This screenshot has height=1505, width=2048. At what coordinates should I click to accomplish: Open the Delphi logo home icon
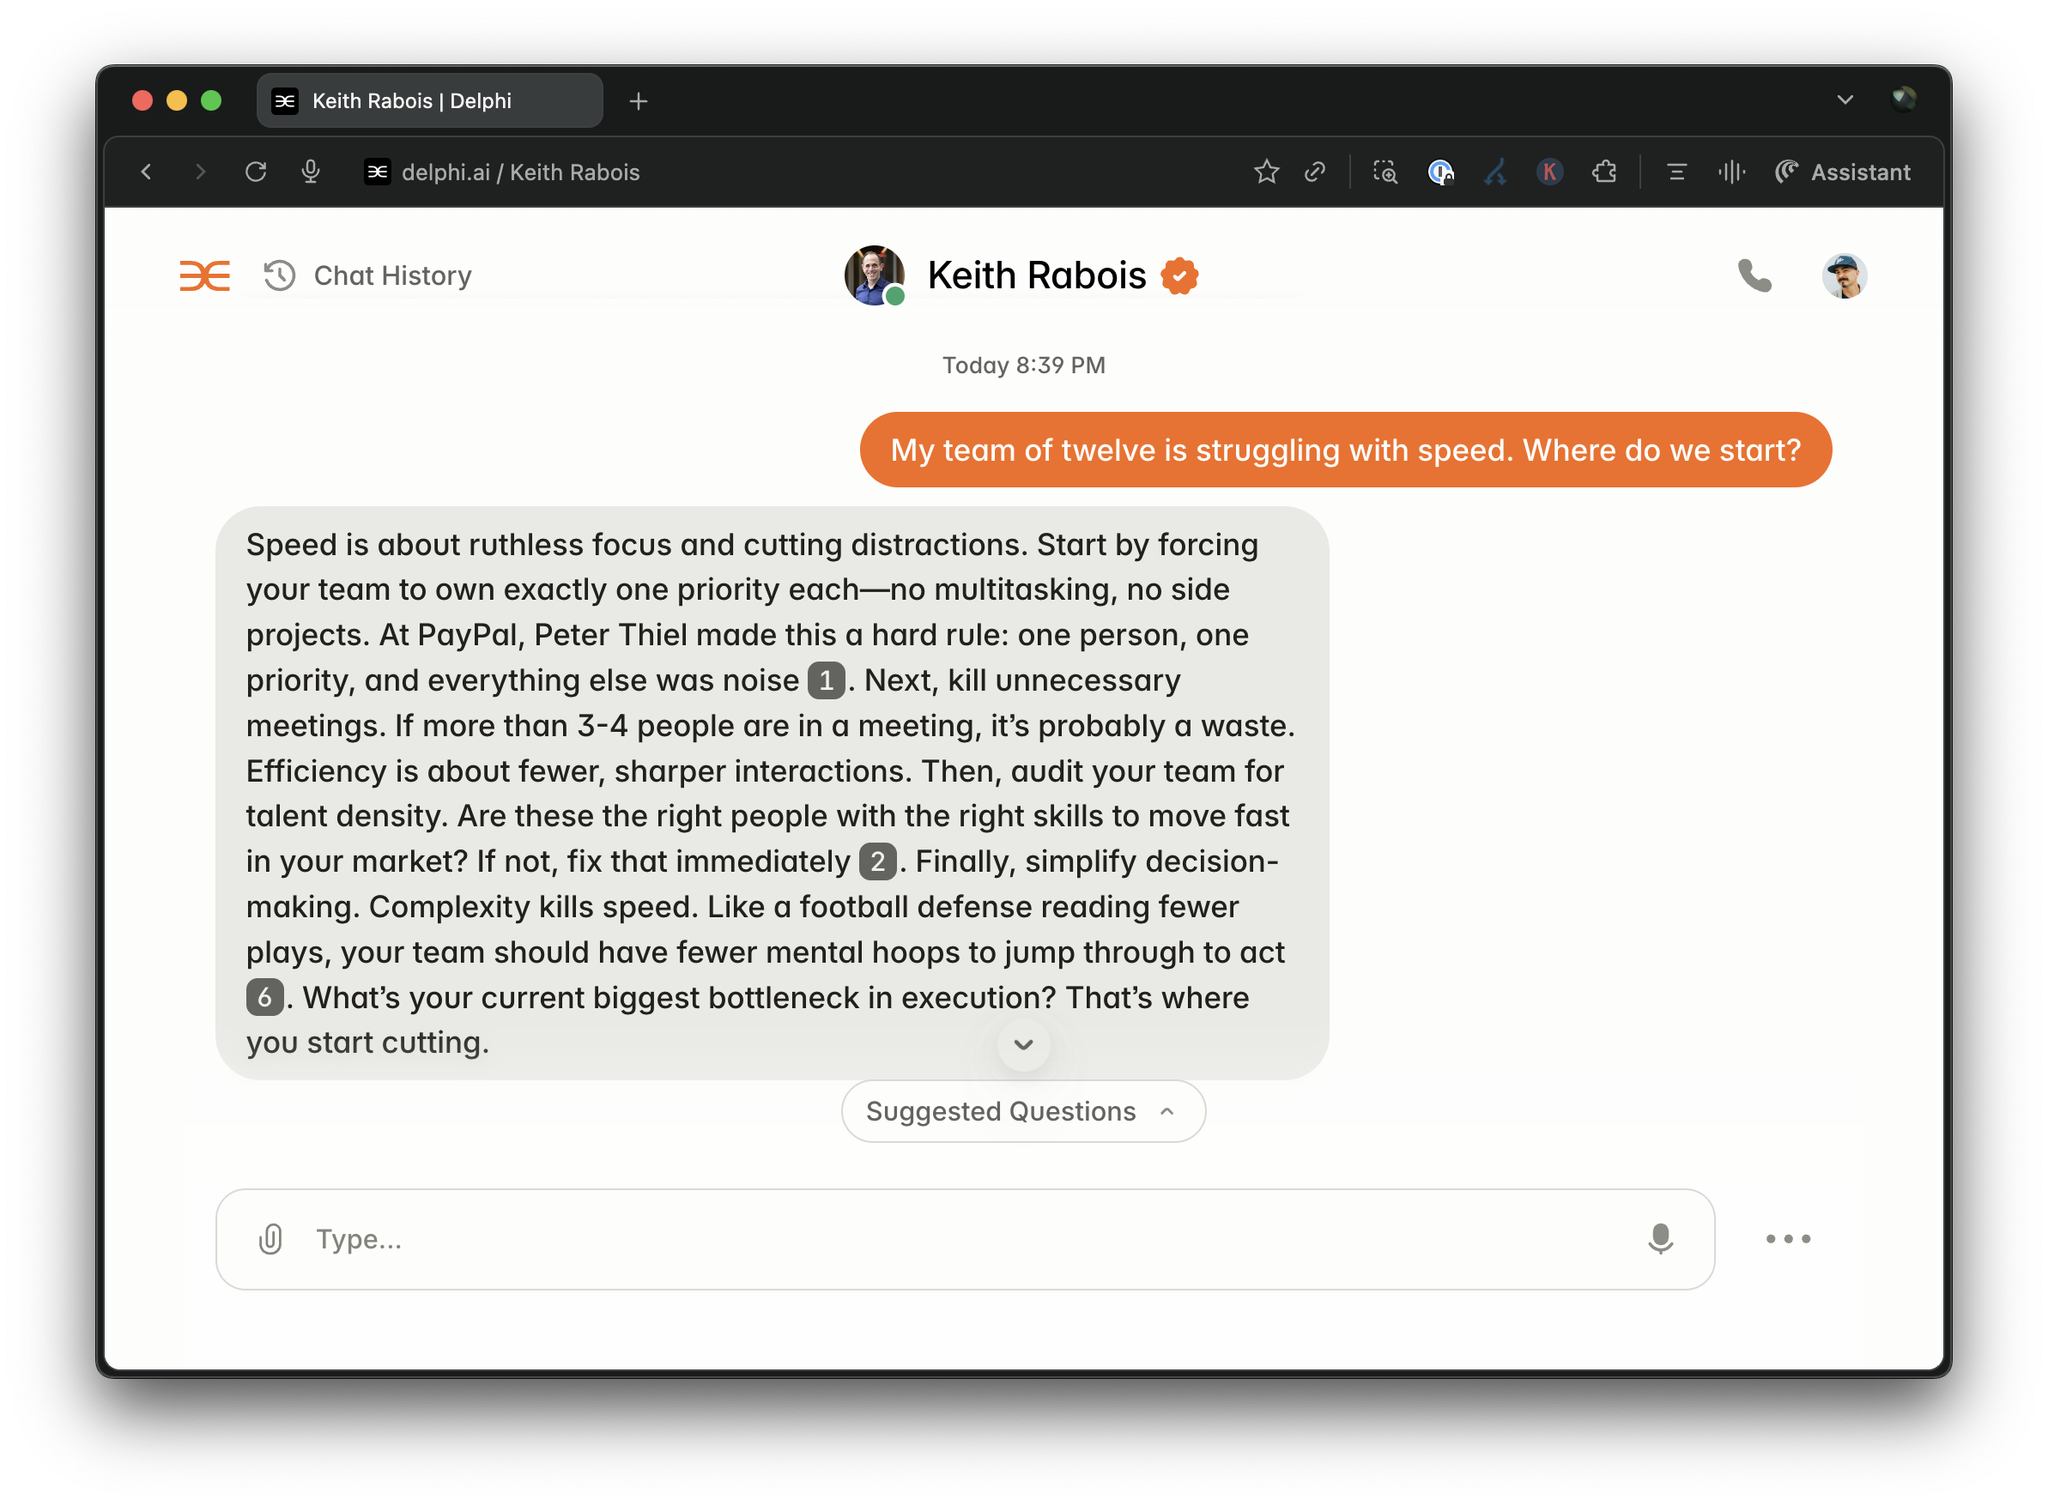204,275
